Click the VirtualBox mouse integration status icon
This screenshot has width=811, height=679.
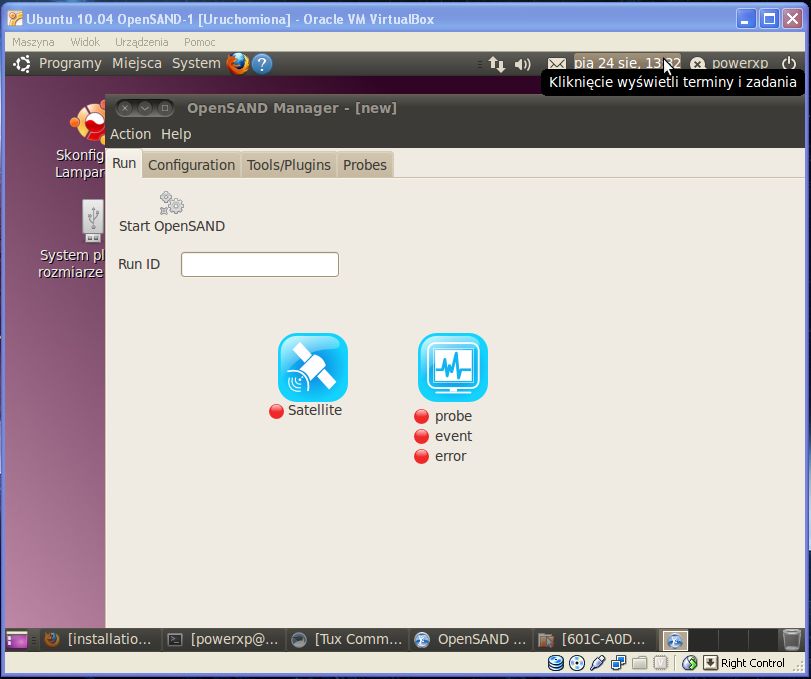pyautogui.click(x=689, y=663)
